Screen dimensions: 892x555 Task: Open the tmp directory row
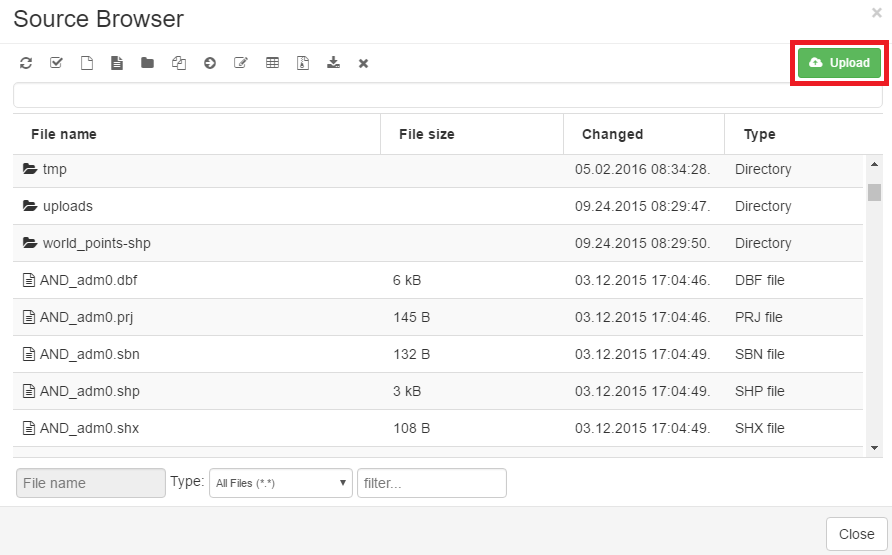point(438,169)
